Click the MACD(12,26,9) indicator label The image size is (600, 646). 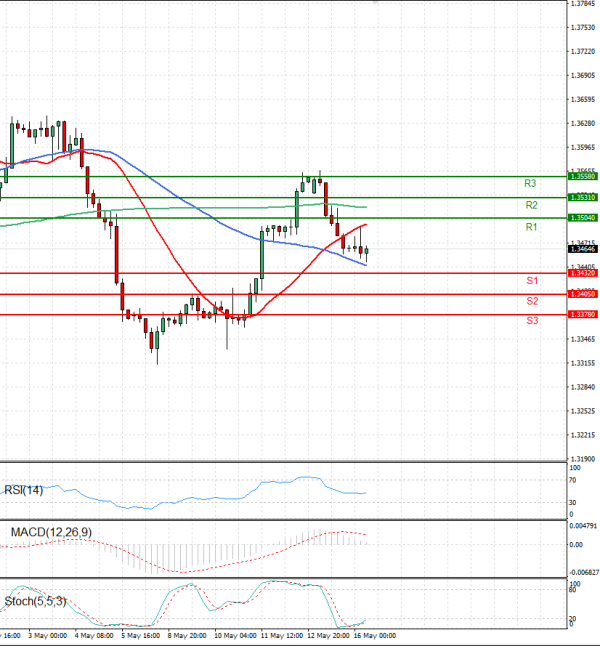[x=51, y=532]
